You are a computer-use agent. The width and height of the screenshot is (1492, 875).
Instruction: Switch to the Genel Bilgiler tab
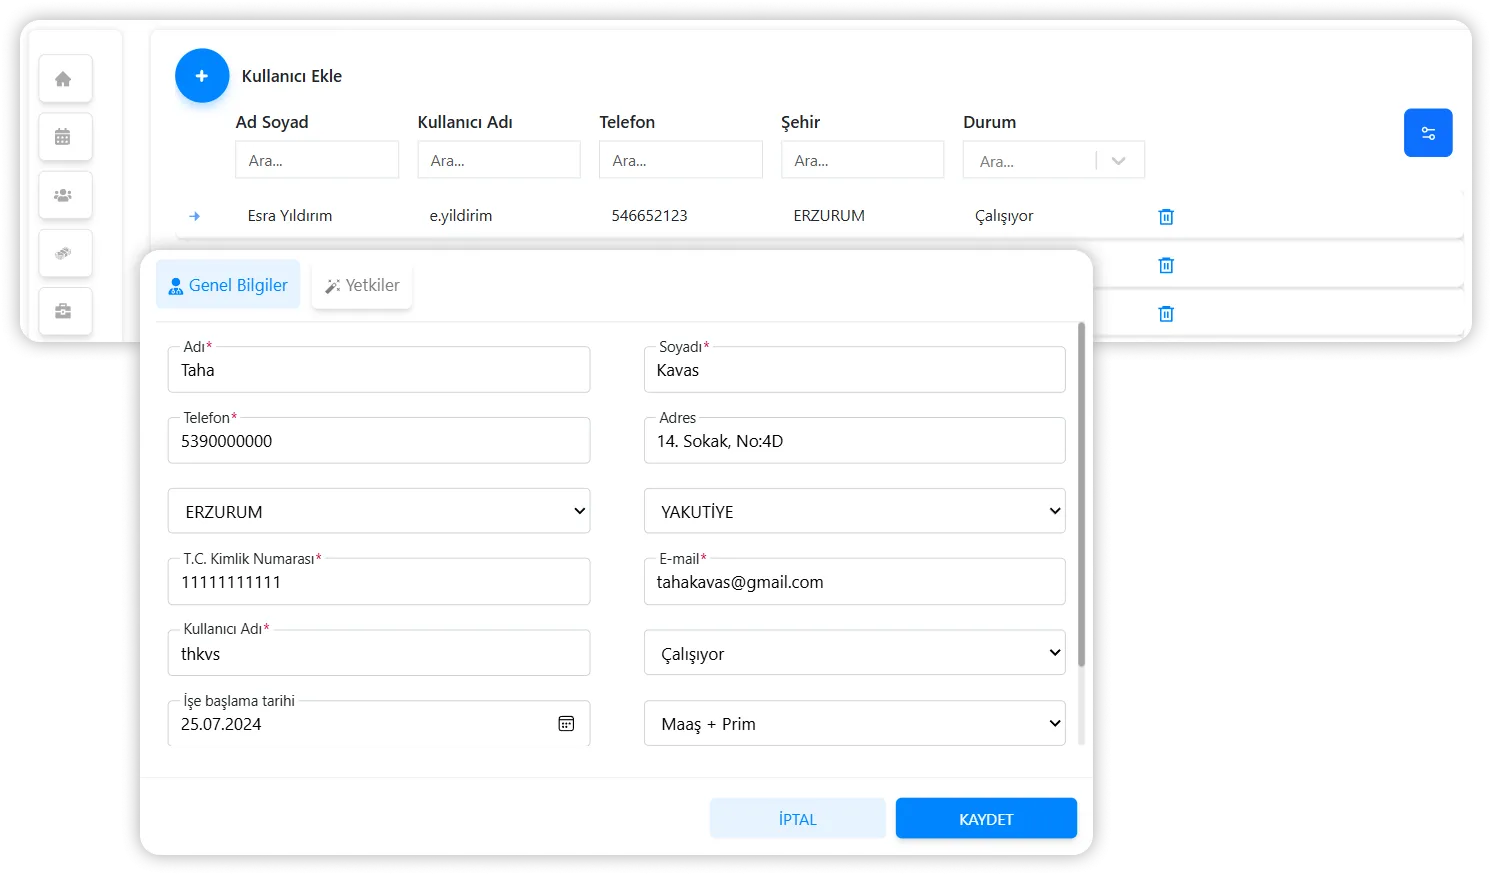coord(228,285)
